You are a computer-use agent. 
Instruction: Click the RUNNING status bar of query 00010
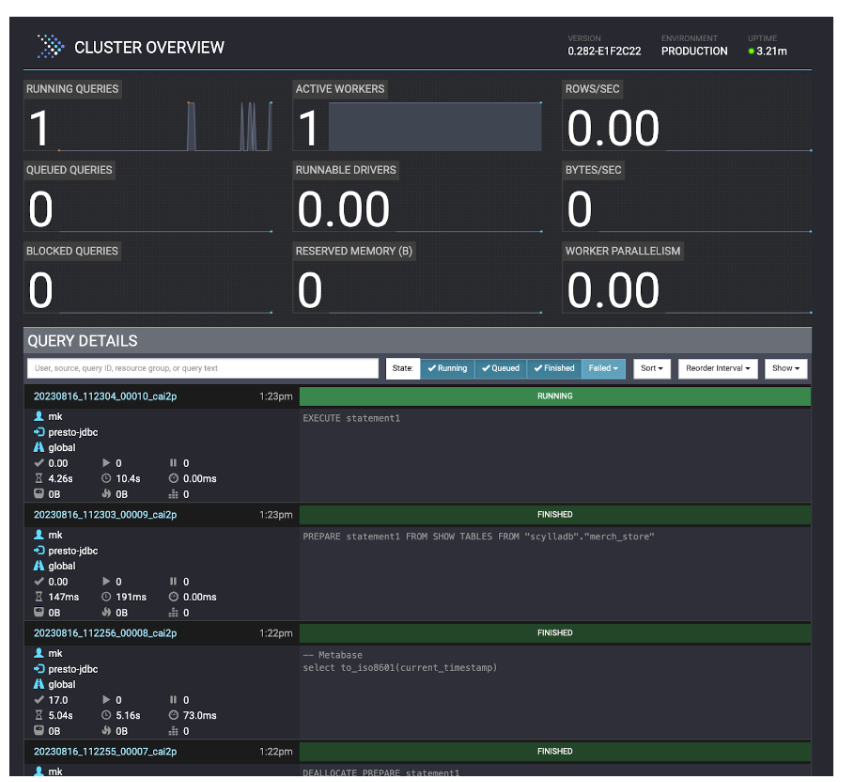click(x=555, y=396)
